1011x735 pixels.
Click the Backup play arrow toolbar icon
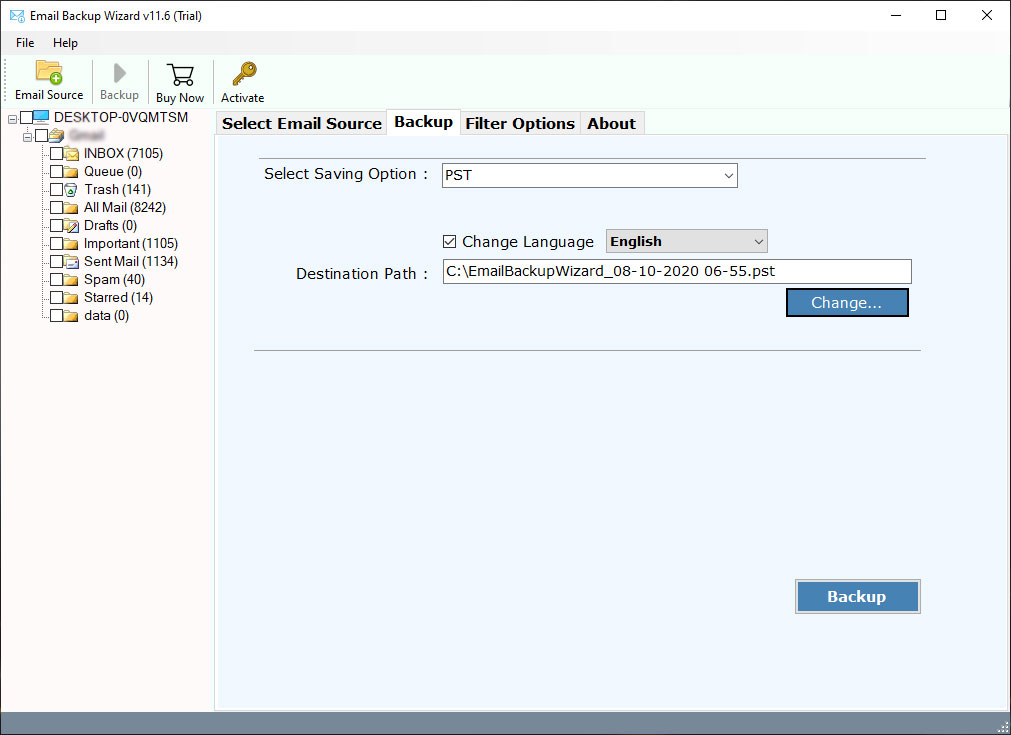point(119,73)
